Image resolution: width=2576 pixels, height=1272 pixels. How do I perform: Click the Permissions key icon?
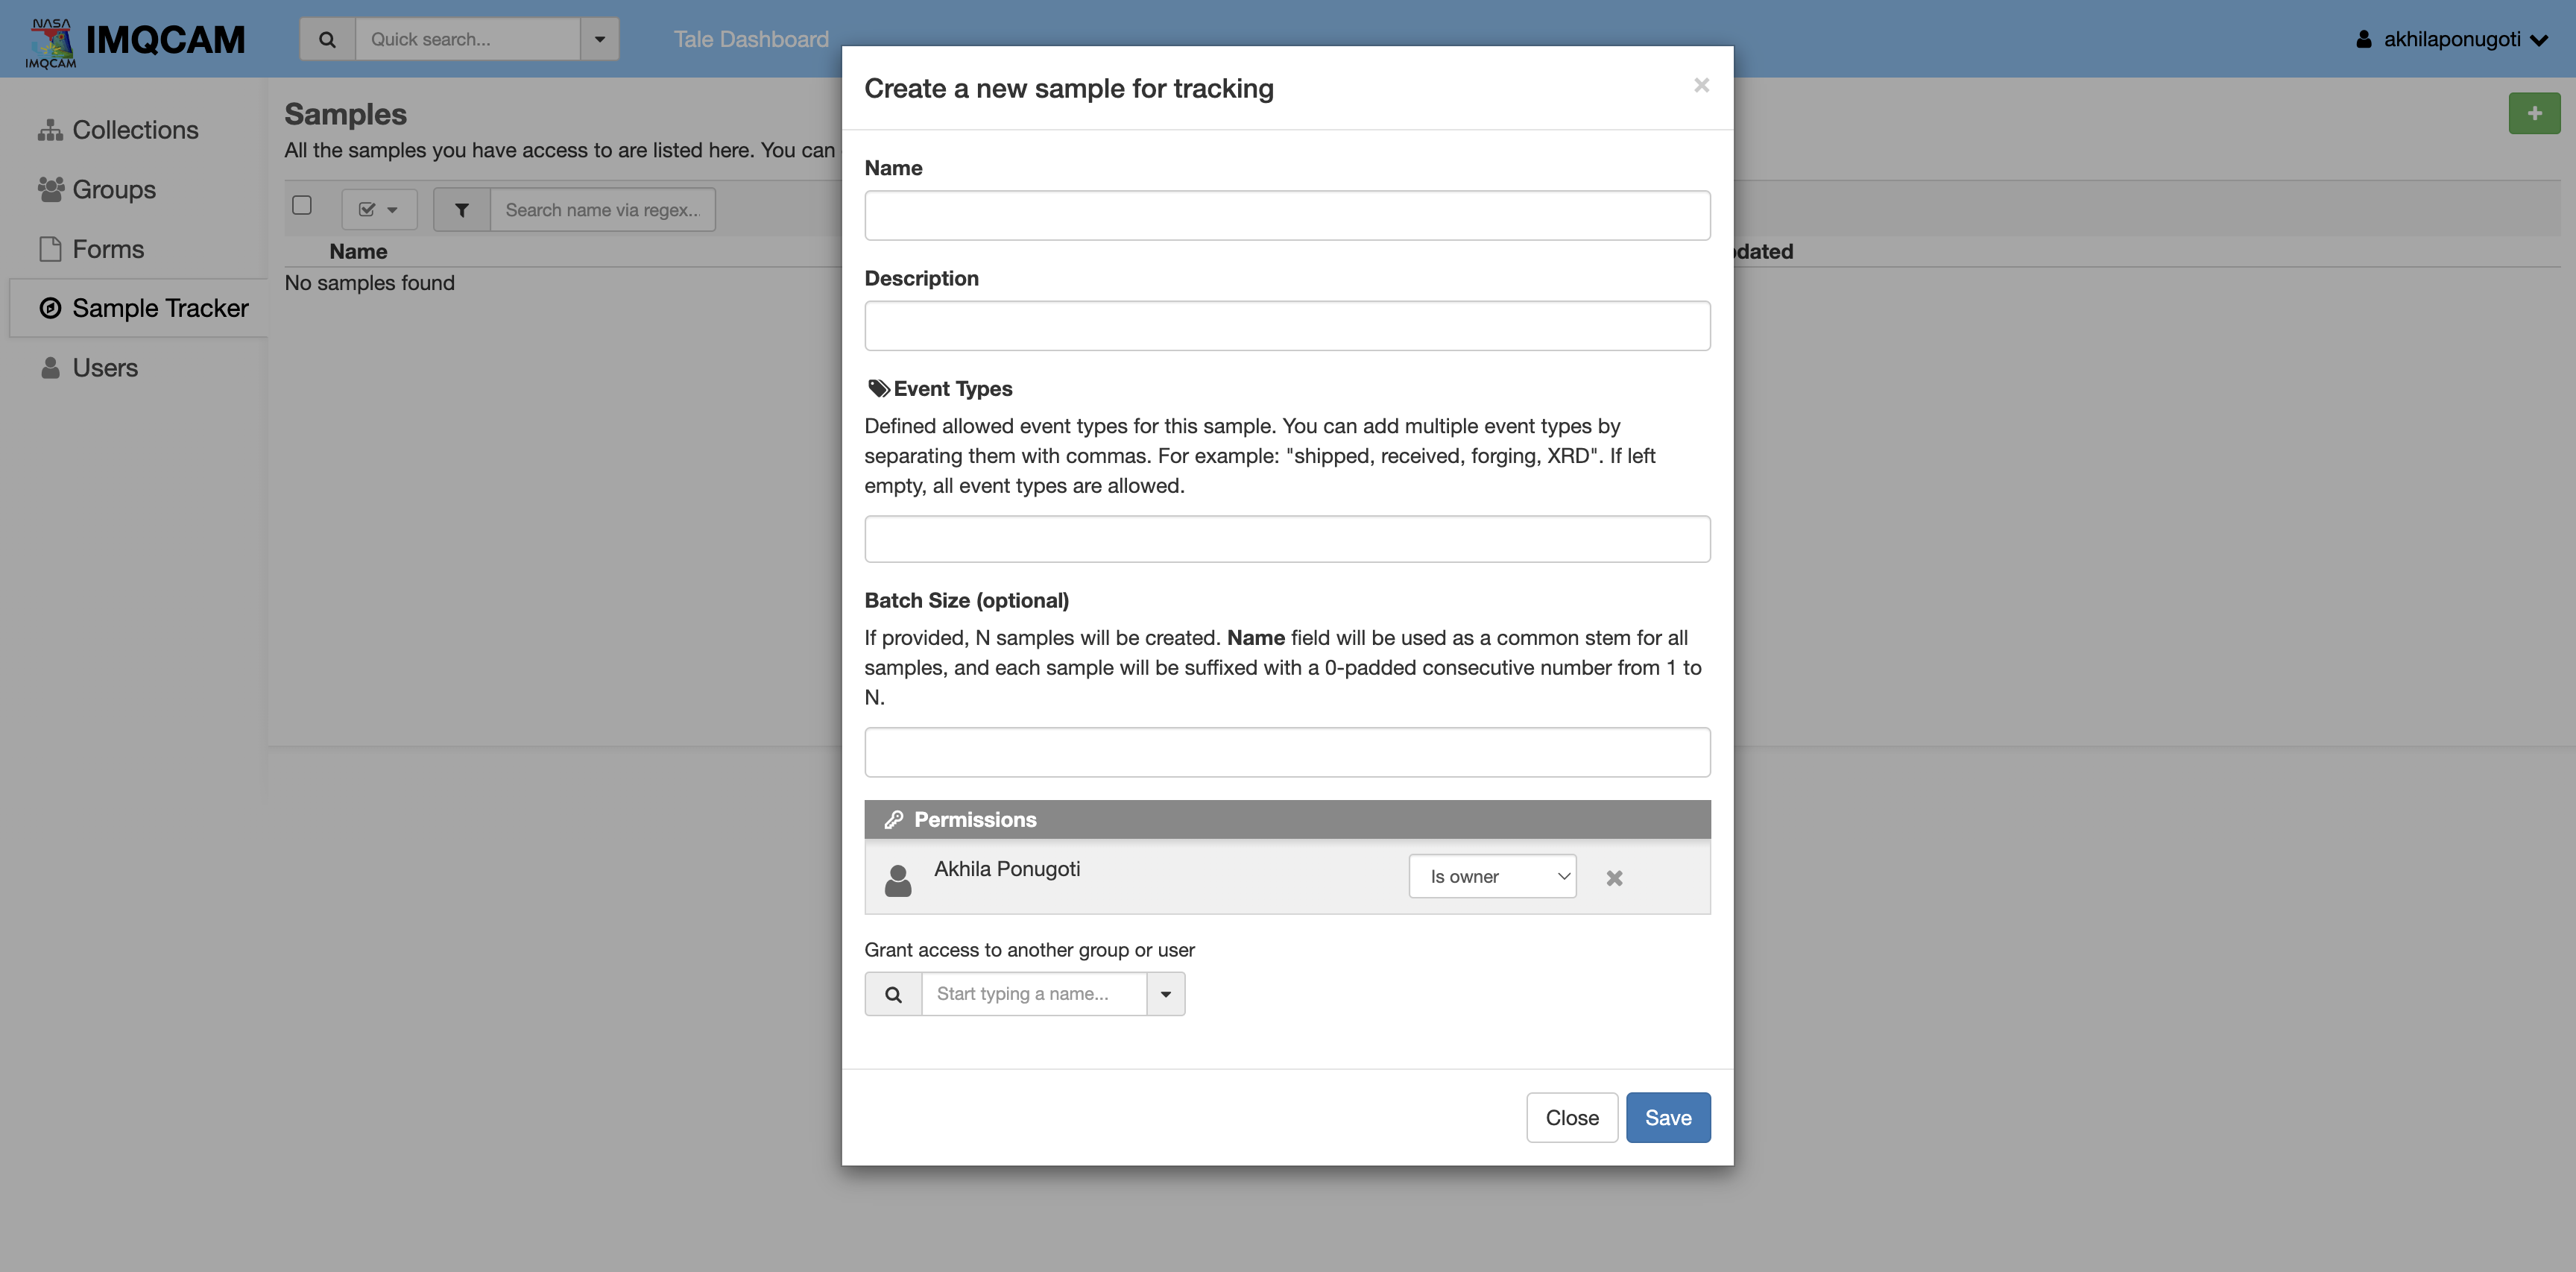point(894,820)
